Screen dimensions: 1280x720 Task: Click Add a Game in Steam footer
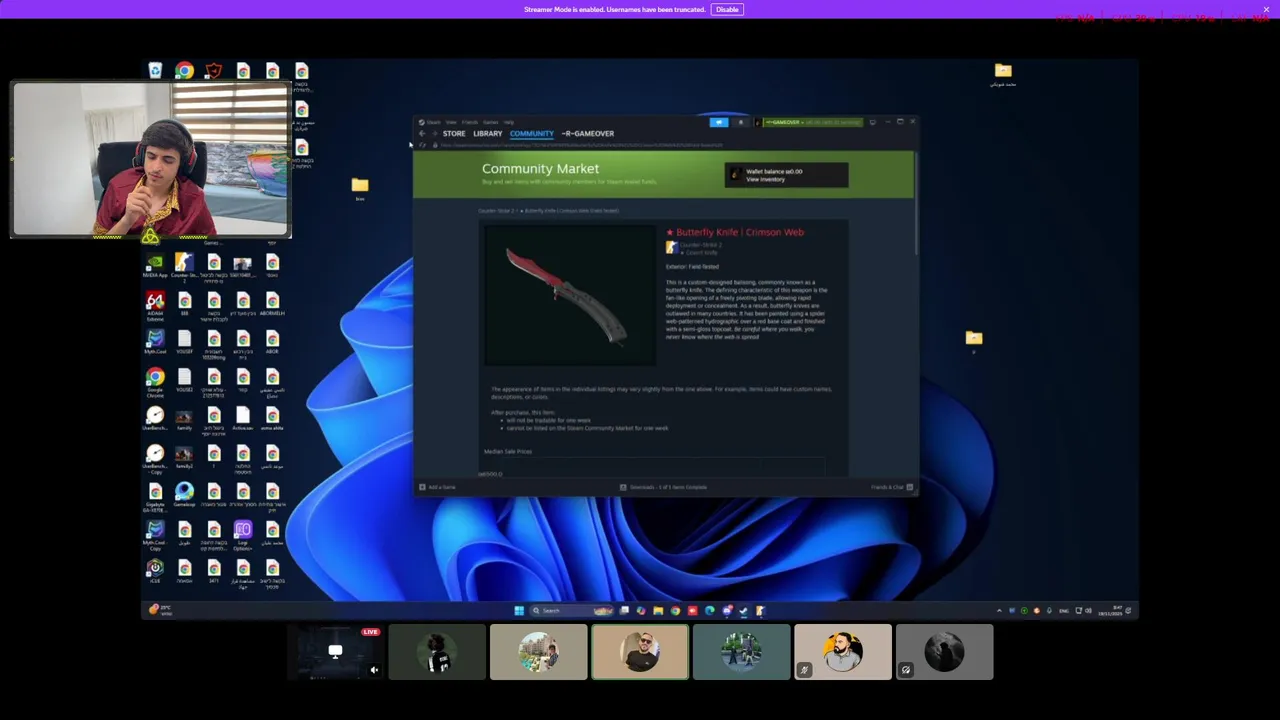(437, 487)
